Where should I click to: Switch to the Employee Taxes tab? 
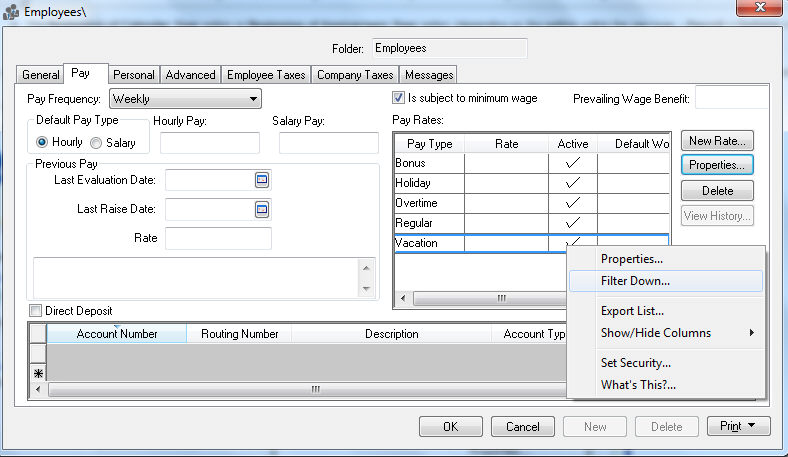point(266,75)
